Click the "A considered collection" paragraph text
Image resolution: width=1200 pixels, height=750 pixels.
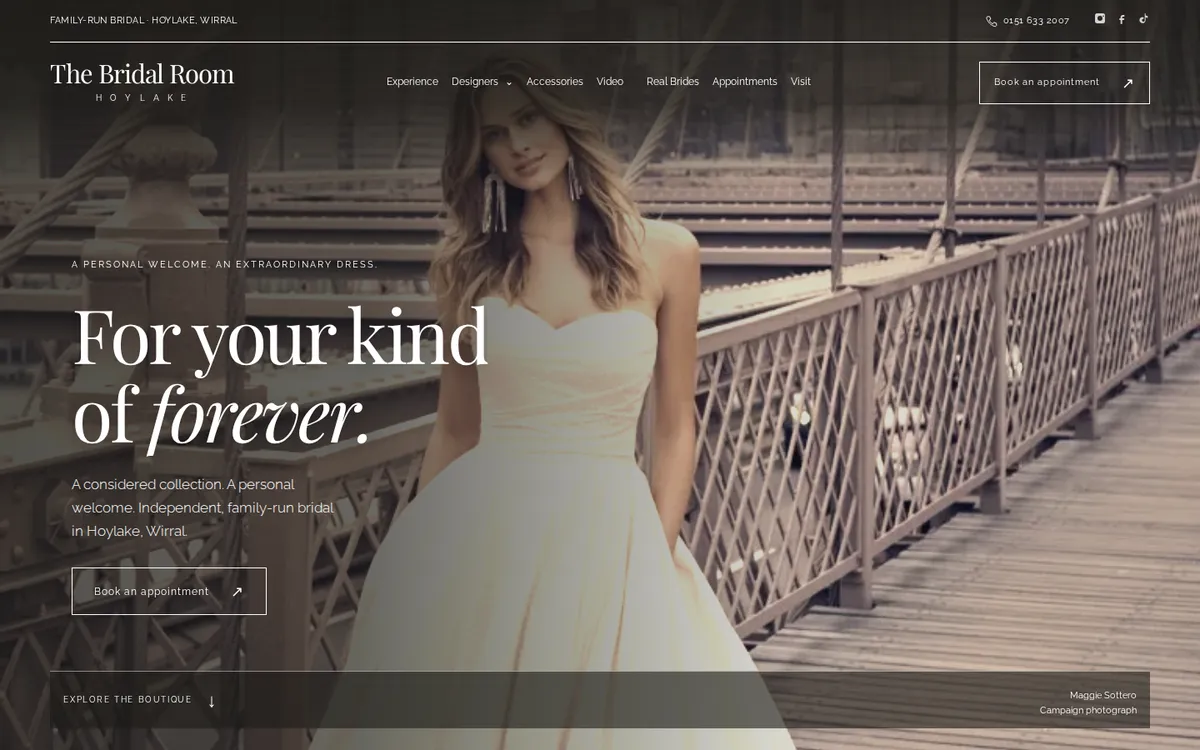tap(203, 508)
